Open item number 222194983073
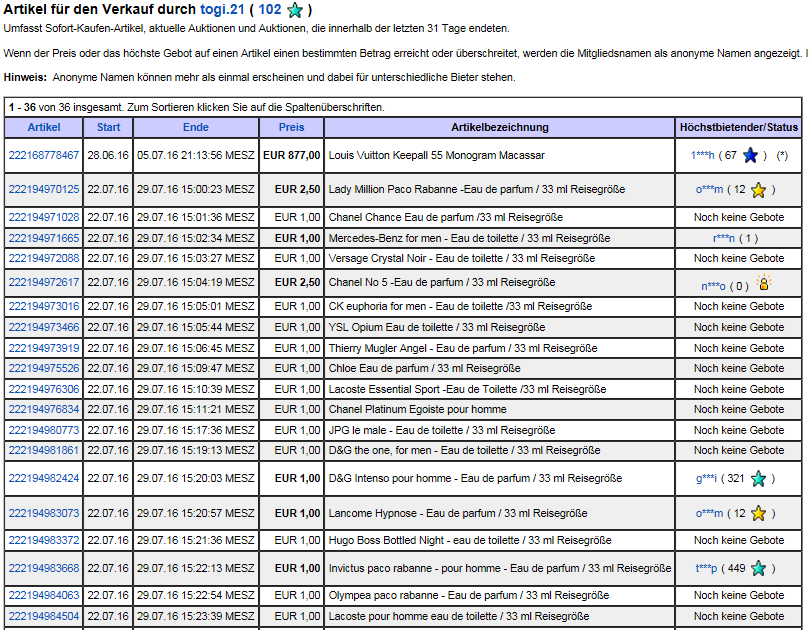Image resolution: width=809 pixels, height=630 pixels. (x=44, y=513)
